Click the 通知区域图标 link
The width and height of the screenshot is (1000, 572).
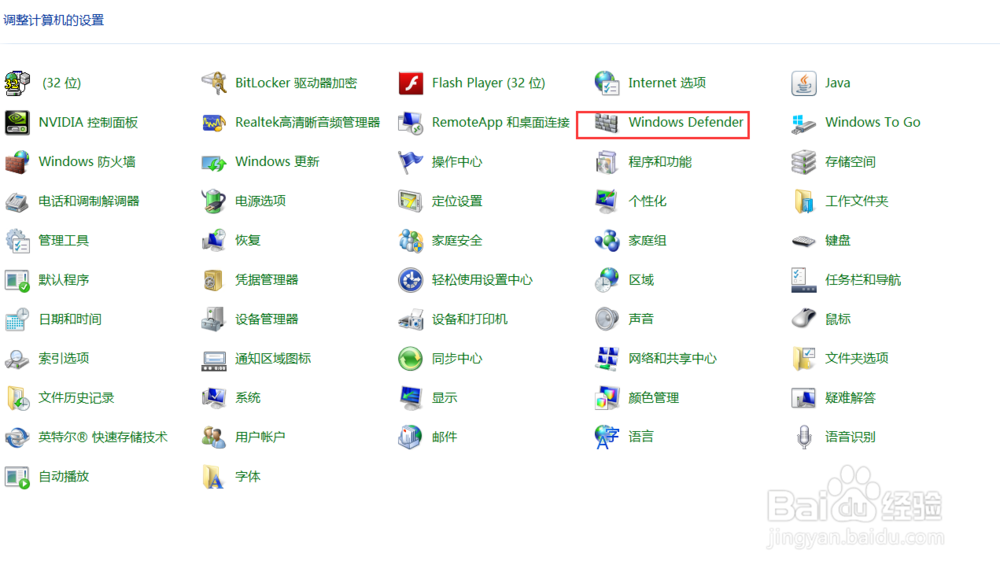click(273, 358)
